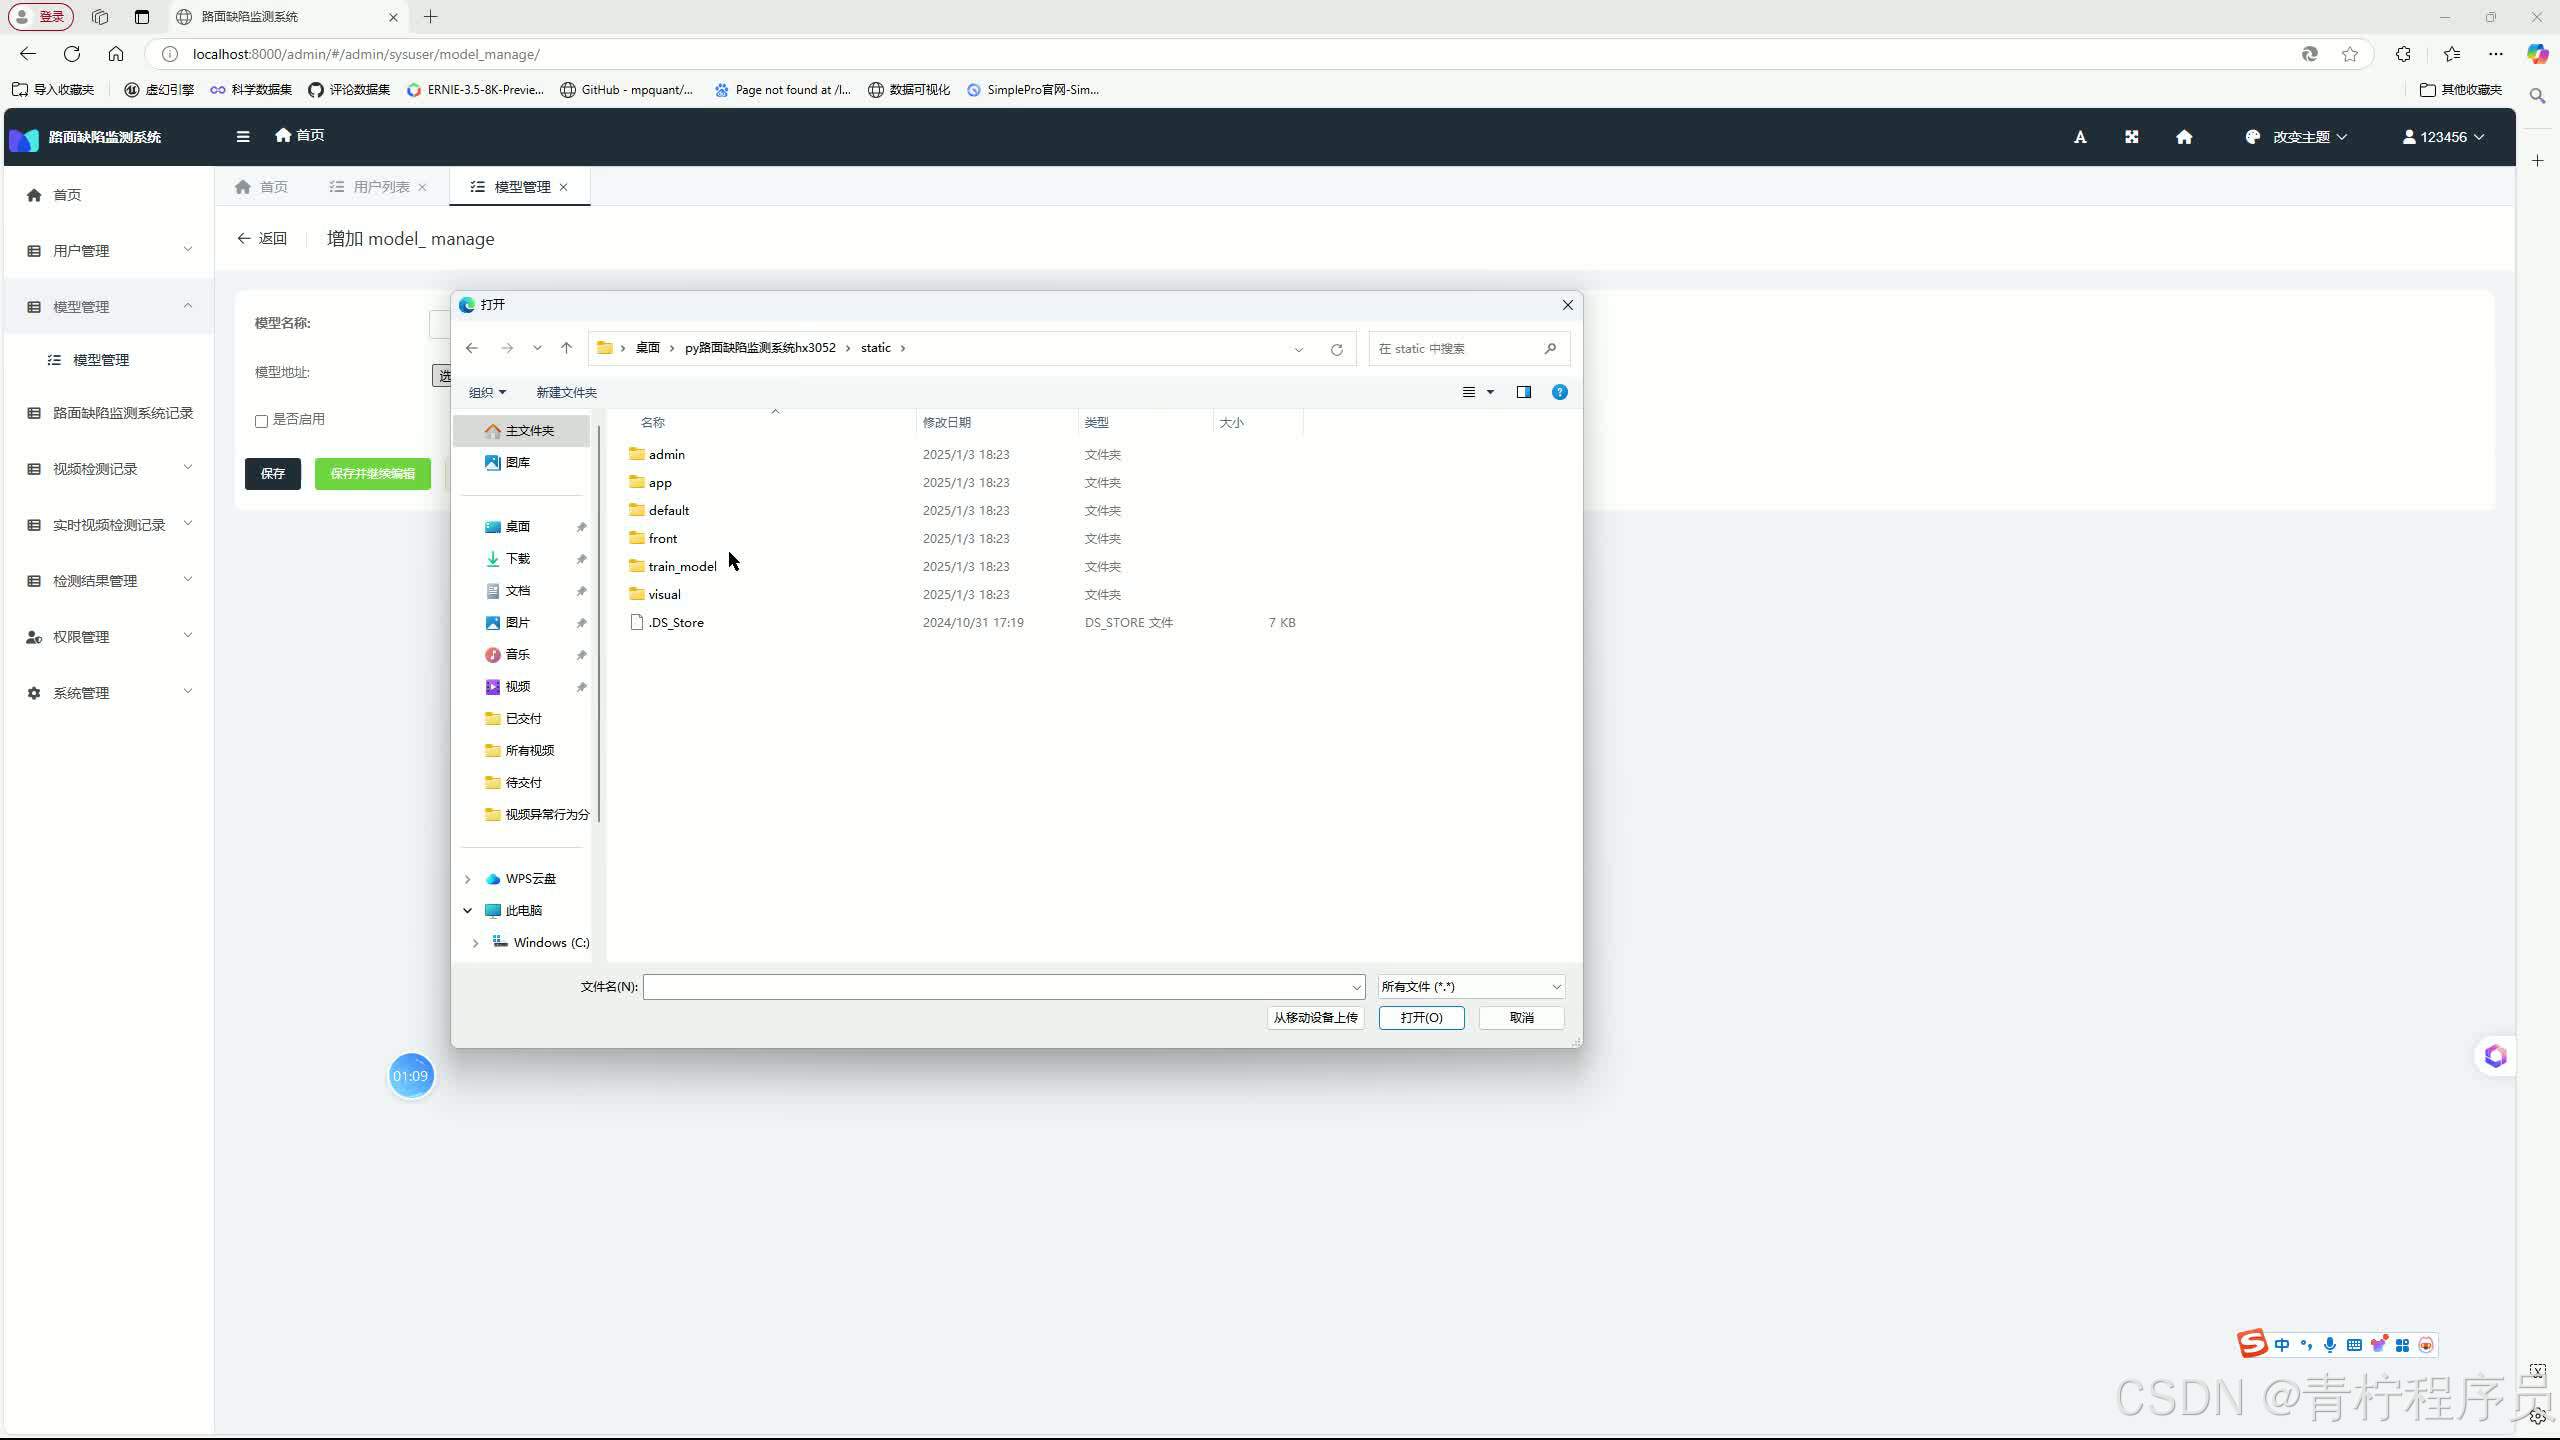Refresh the static folder listing
The height and width of the screenshot is (1440, 2560).
[1336, 349]
